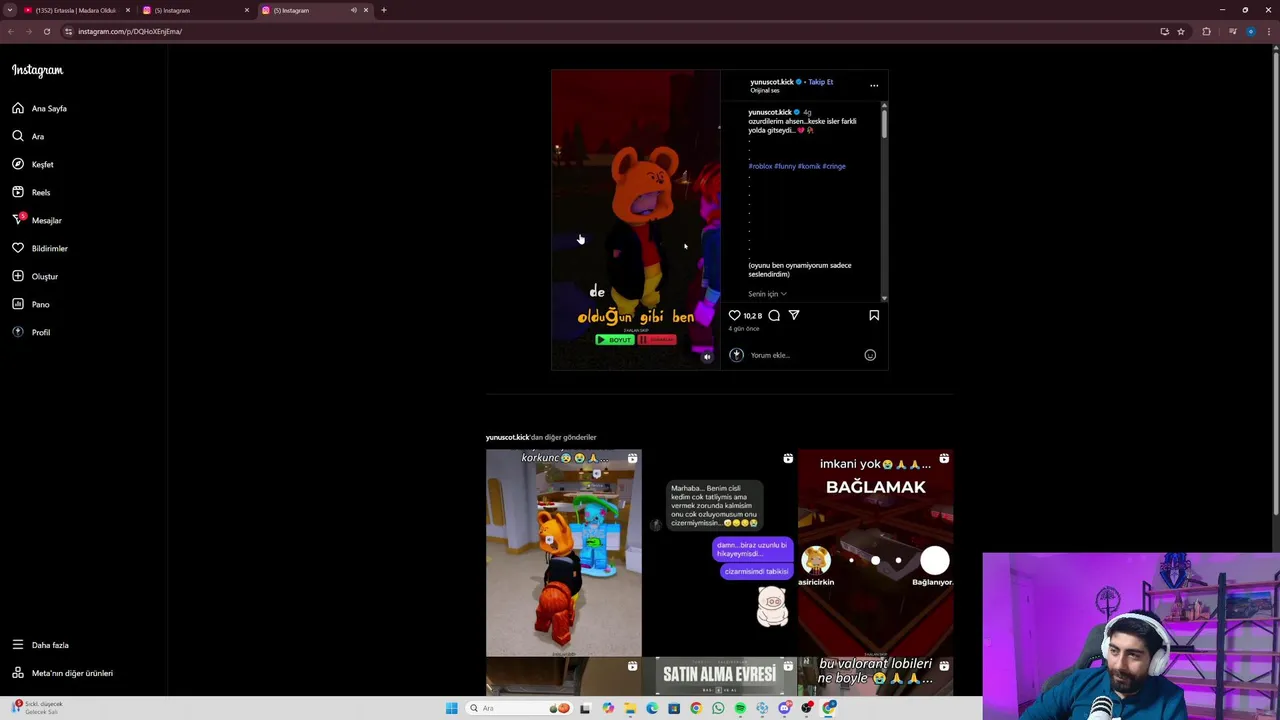Open Chrome three-dot menu
The width and height of the screenshot is (1280, 720).
point(1270,31)
